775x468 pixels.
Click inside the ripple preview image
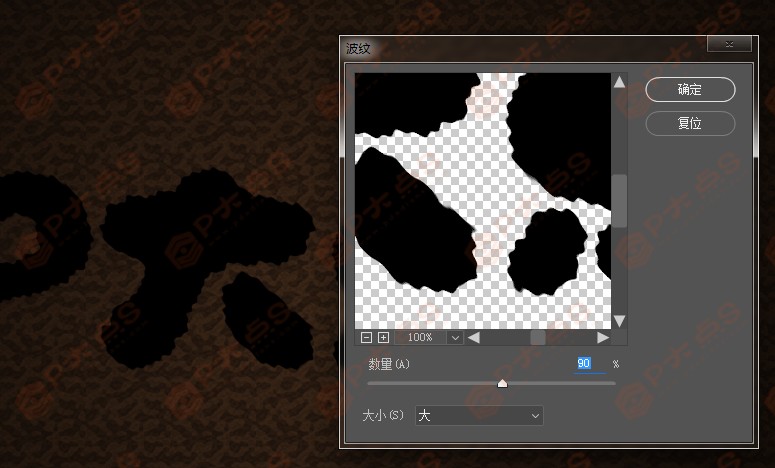tap(483, 201)
